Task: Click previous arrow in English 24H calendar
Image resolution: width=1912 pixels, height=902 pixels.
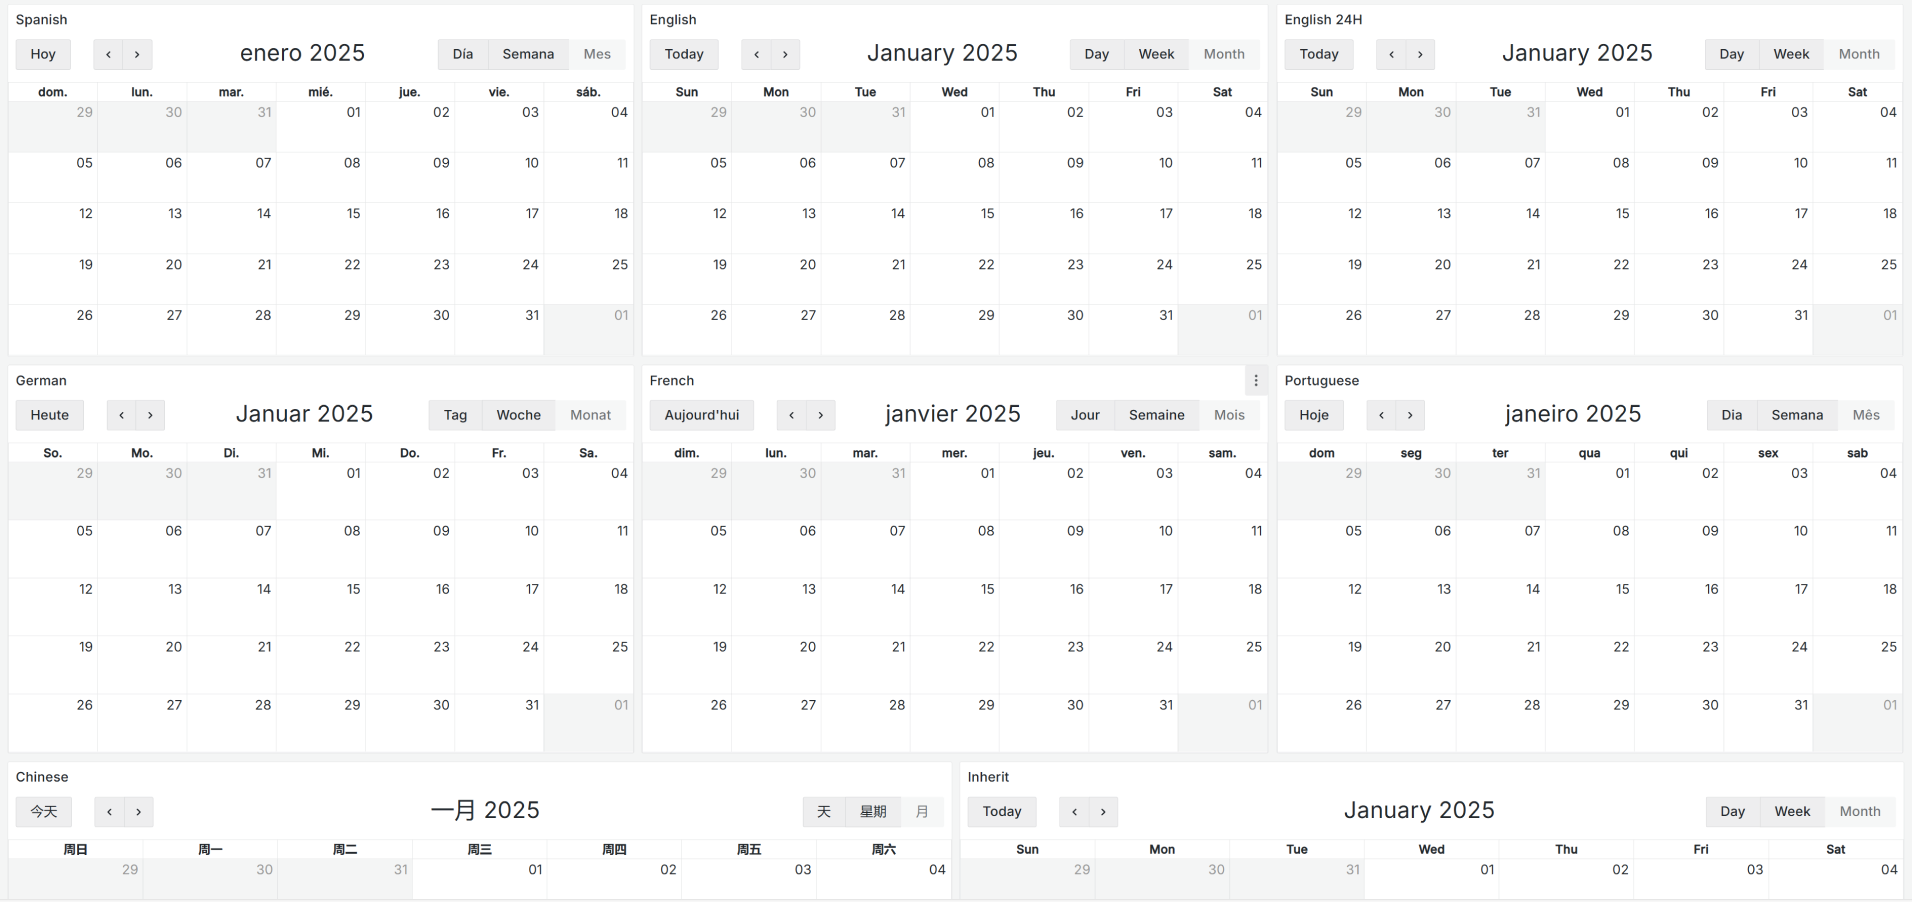Action: [1391, 54]
